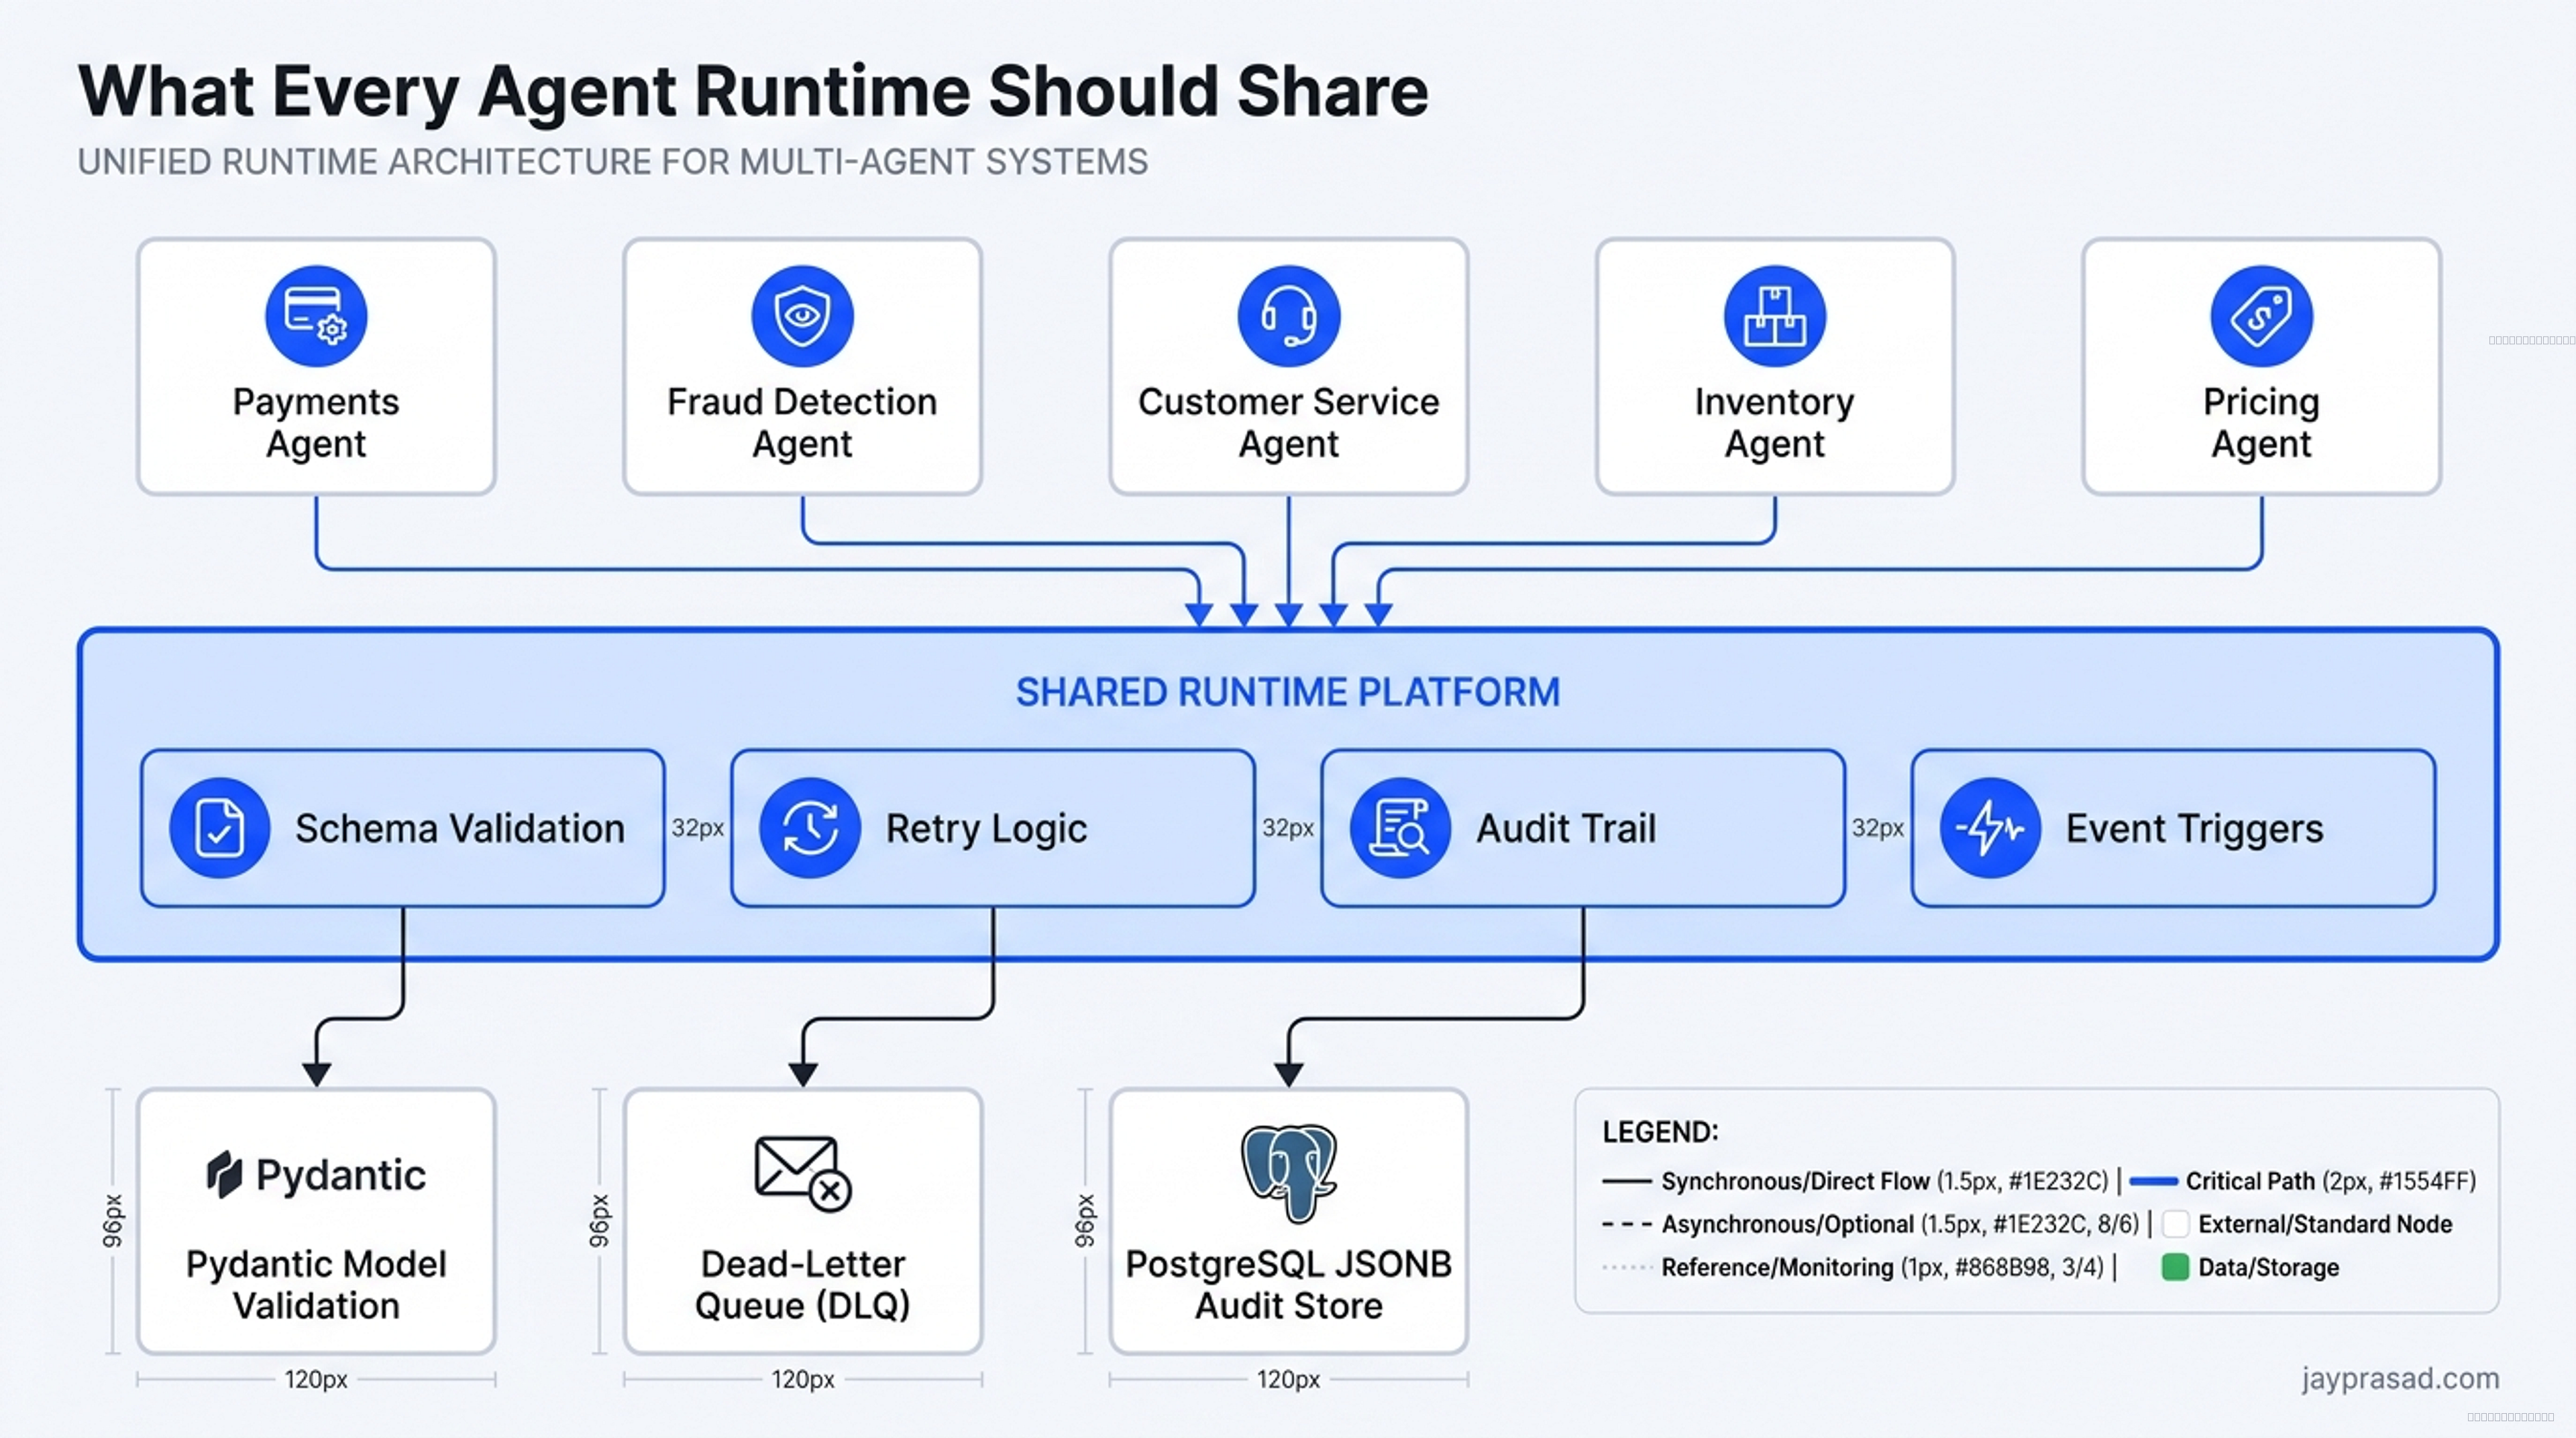Image resolution: width=2576 pixels, height=1438 pixels.
Task: Click the Unified Runtime Architecture subtitle
Action: pyautogui.click(x=613, y=162)
